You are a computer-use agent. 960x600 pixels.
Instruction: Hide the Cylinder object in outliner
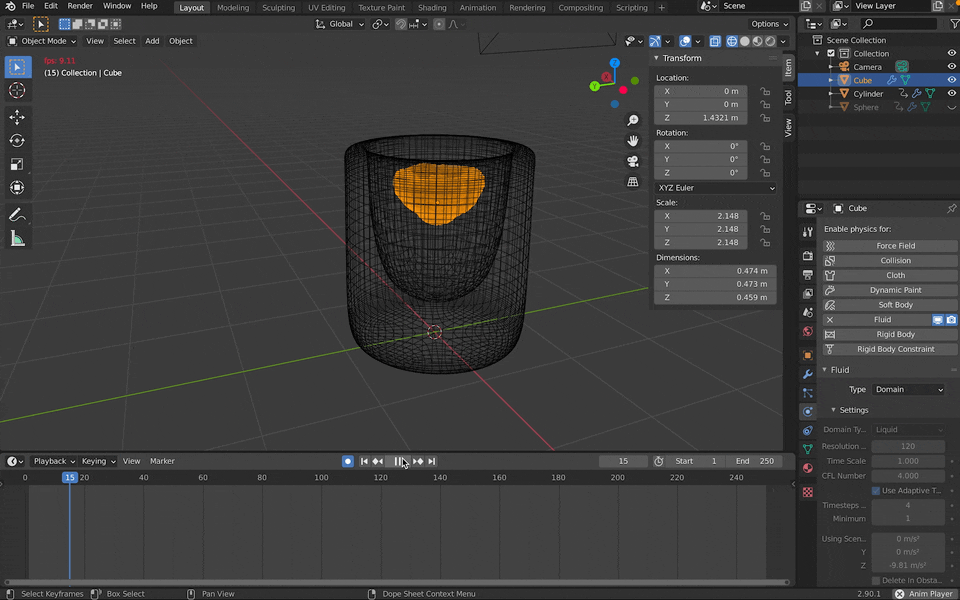pos(951,94)
